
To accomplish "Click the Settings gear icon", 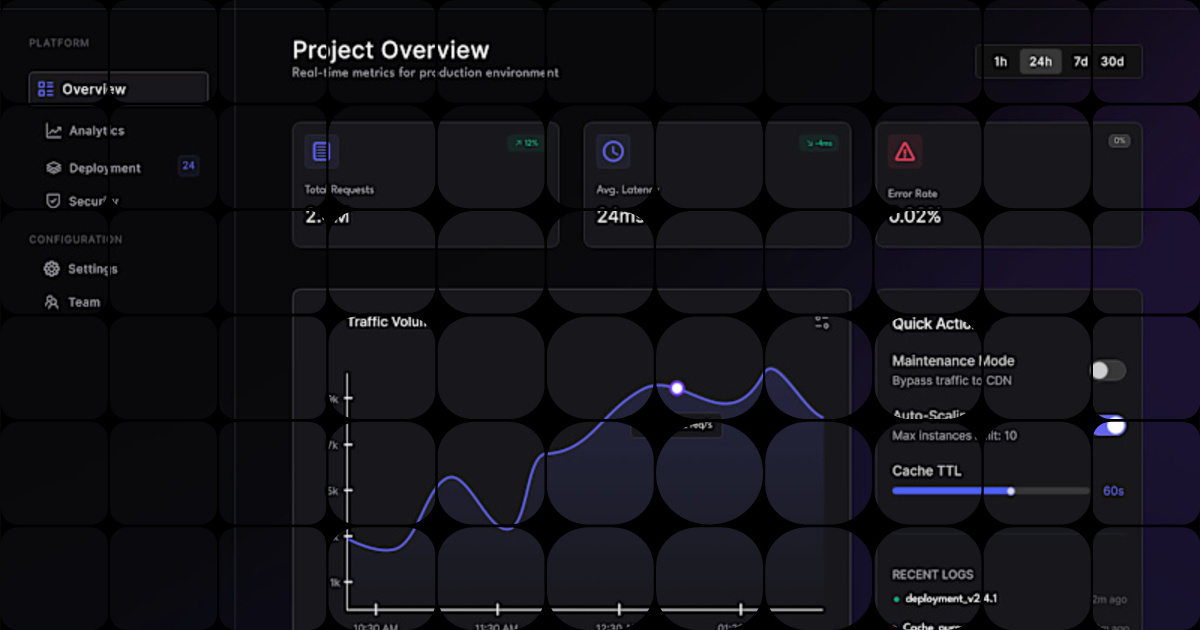I will 52,269.
